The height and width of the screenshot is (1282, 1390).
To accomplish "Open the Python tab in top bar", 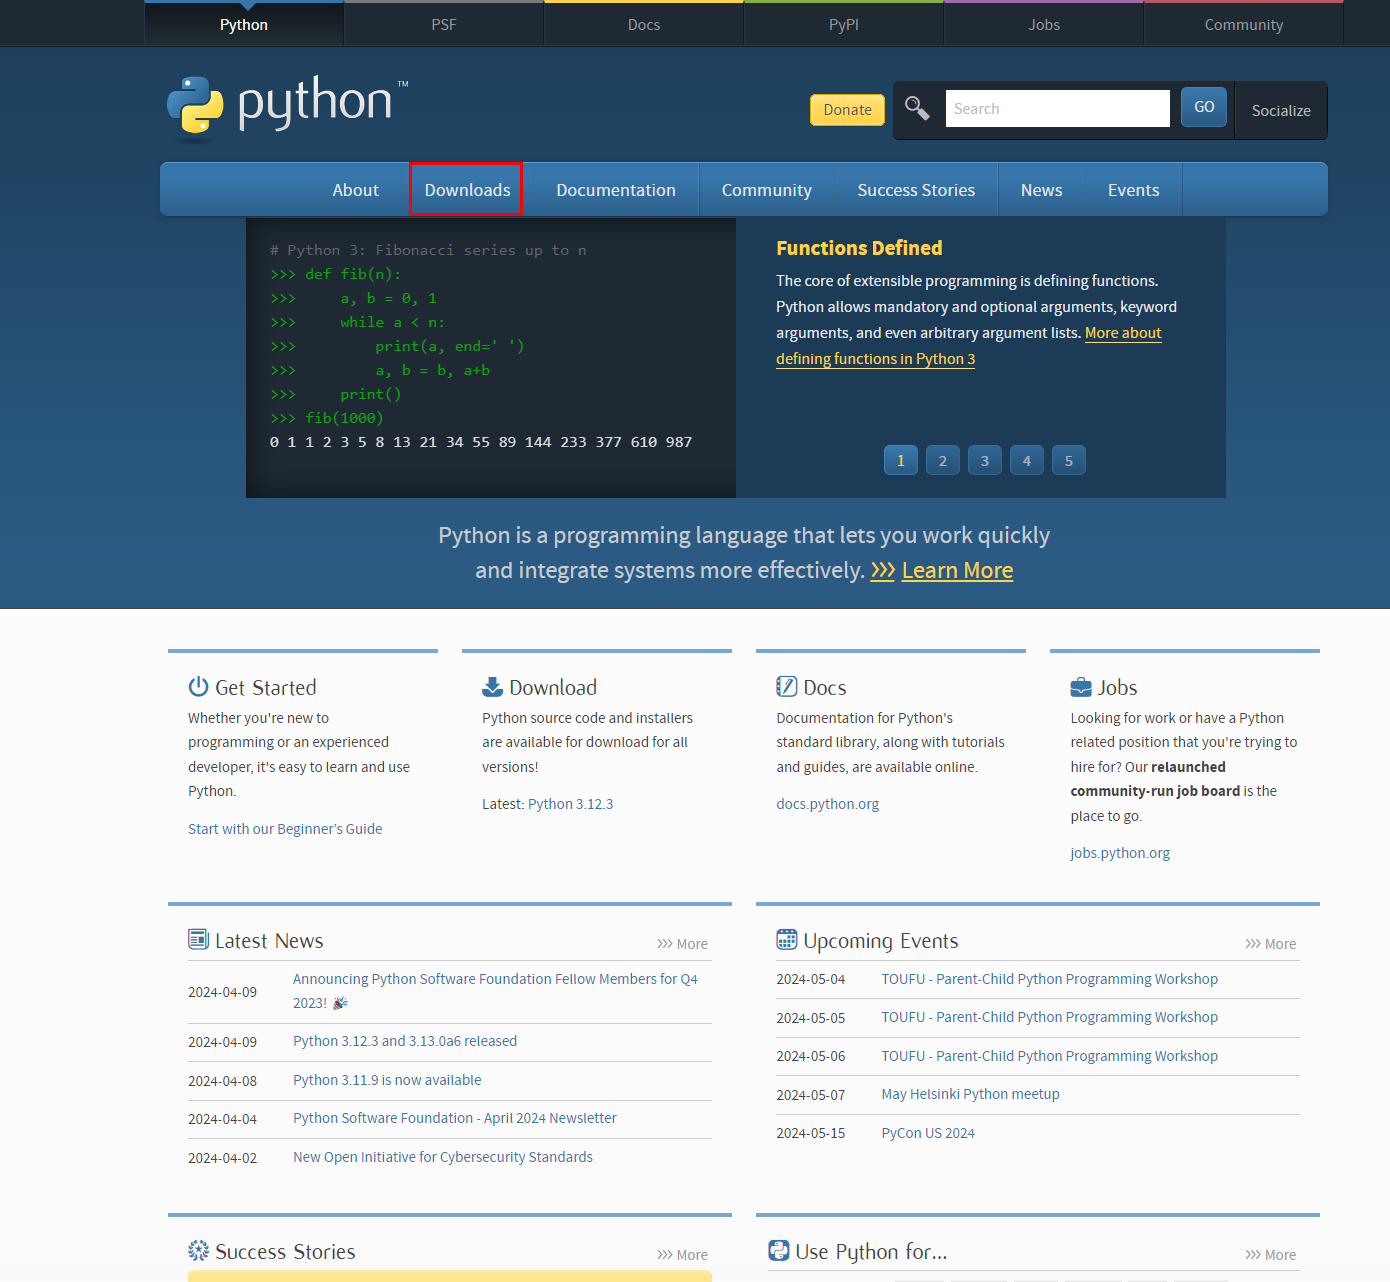I will pos(244,24).
